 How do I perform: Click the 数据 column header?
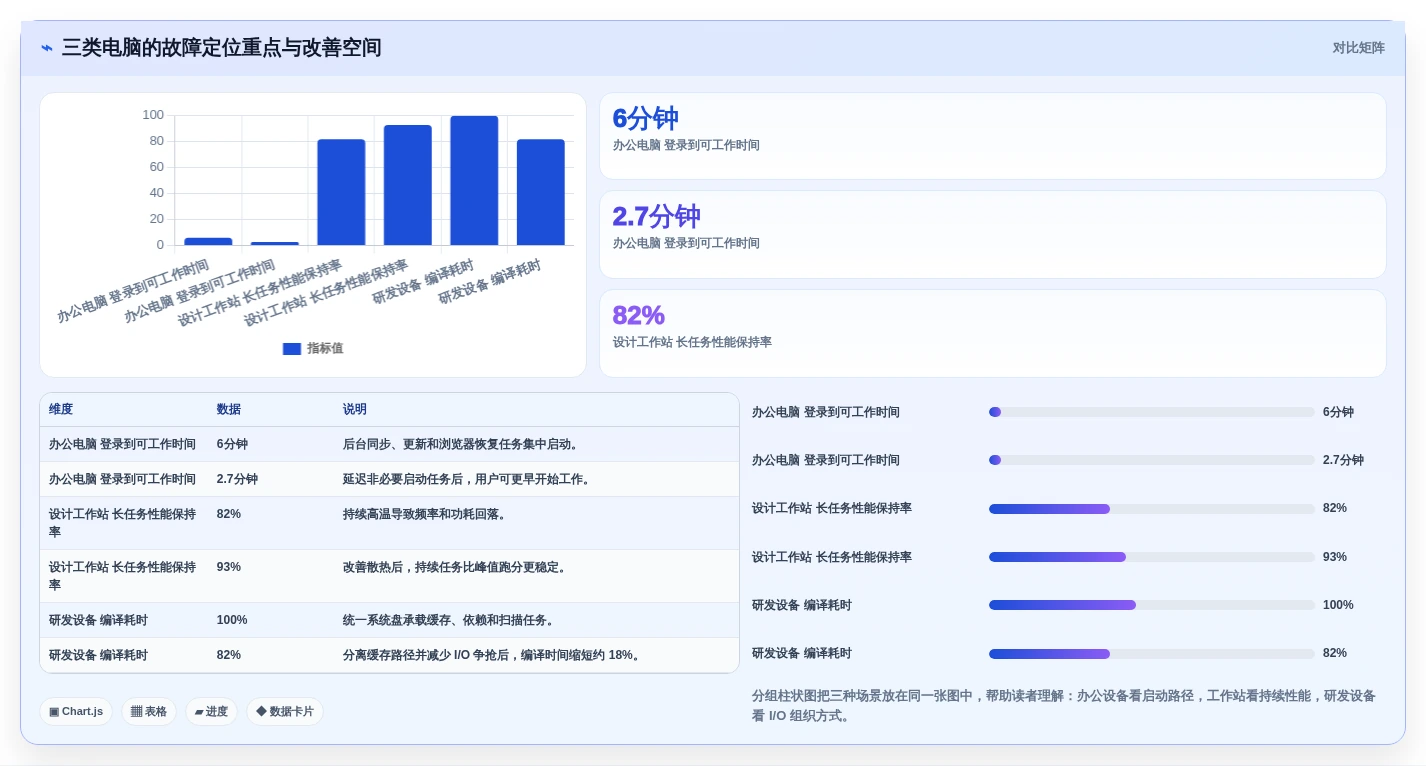229,410
